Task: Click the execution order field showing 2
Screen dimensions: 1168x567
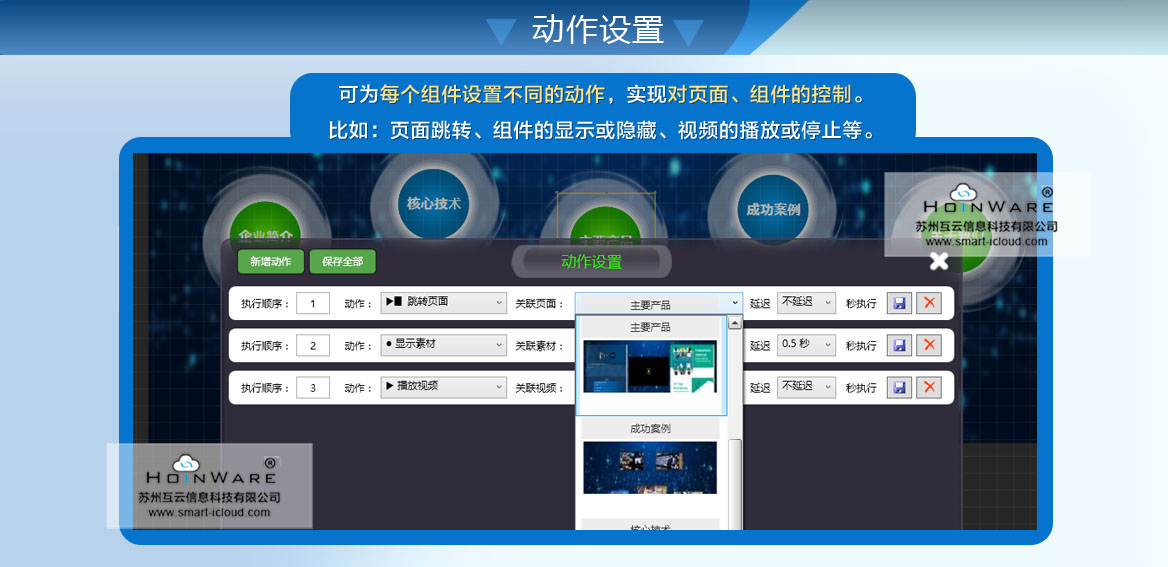Action: (313, 346)
